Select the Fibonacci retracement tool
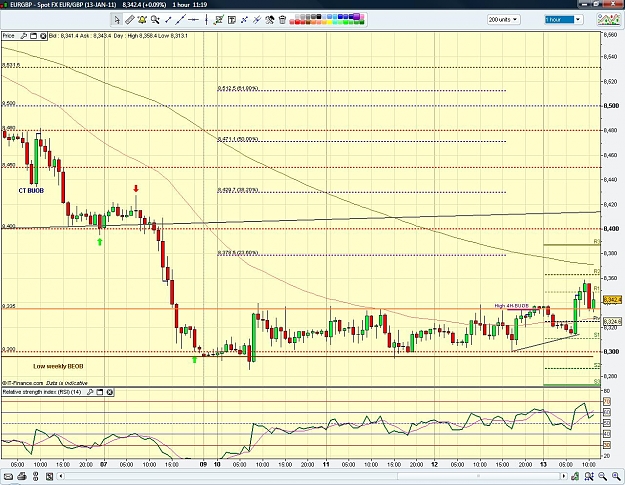 219,20
